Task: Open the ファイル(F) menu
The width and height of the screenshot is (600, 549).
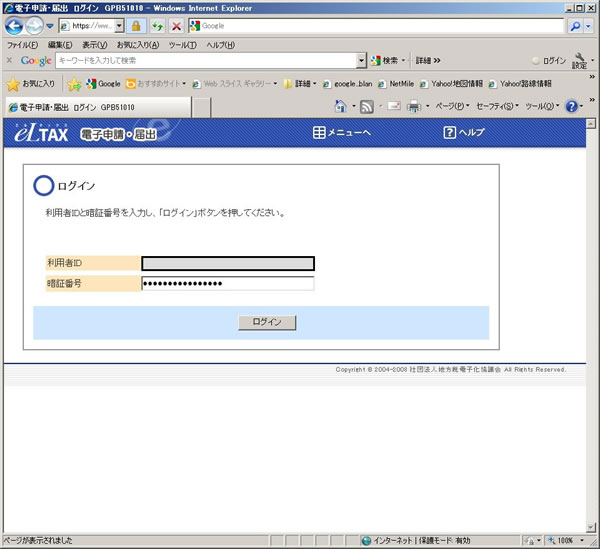Action: pos(23,45)
